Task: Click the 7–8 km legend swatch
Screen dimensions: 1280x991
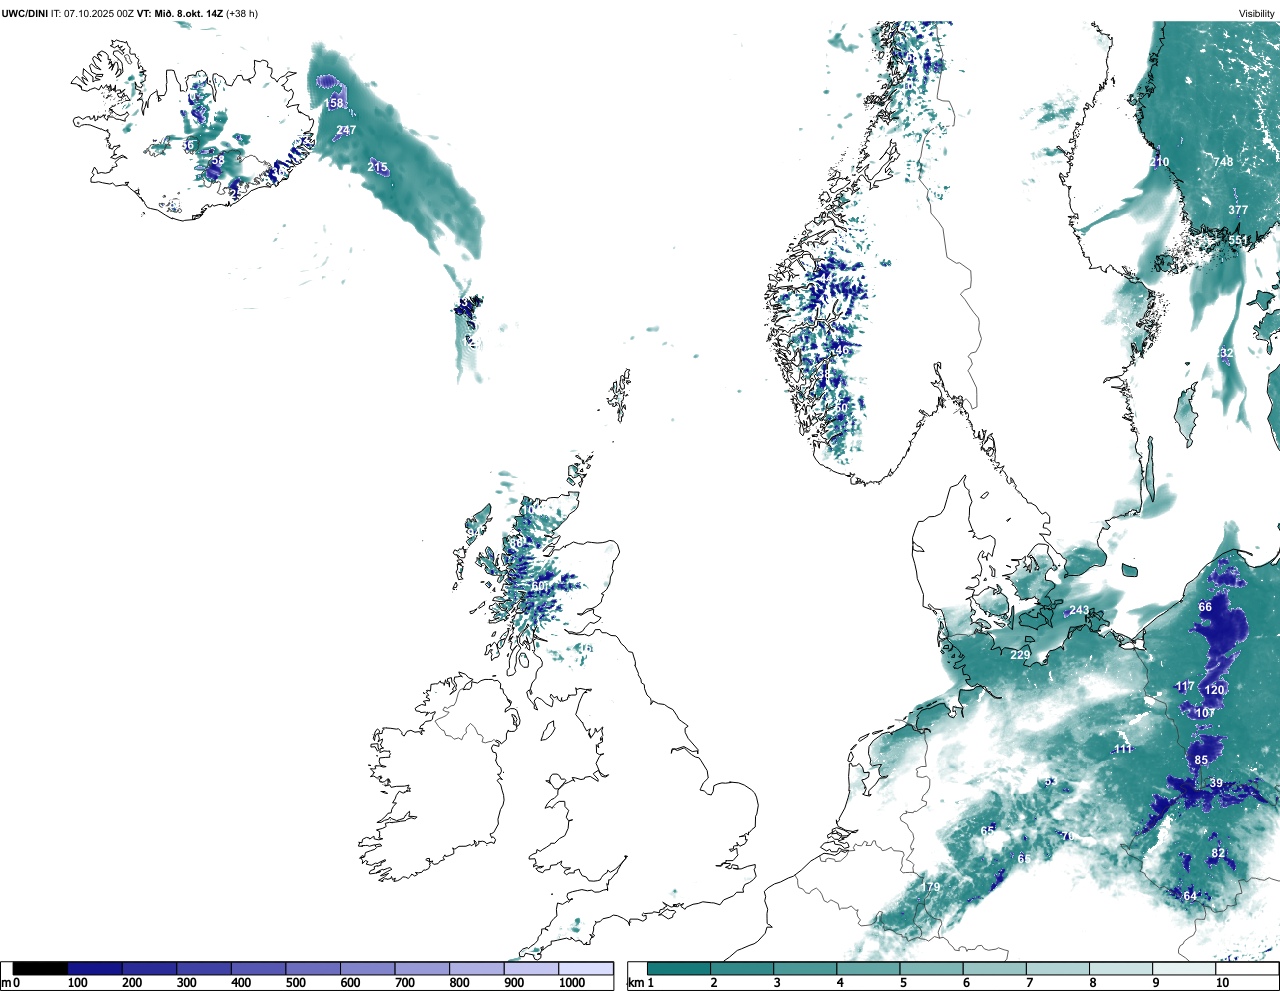Action: click(x=1058, y=968)
